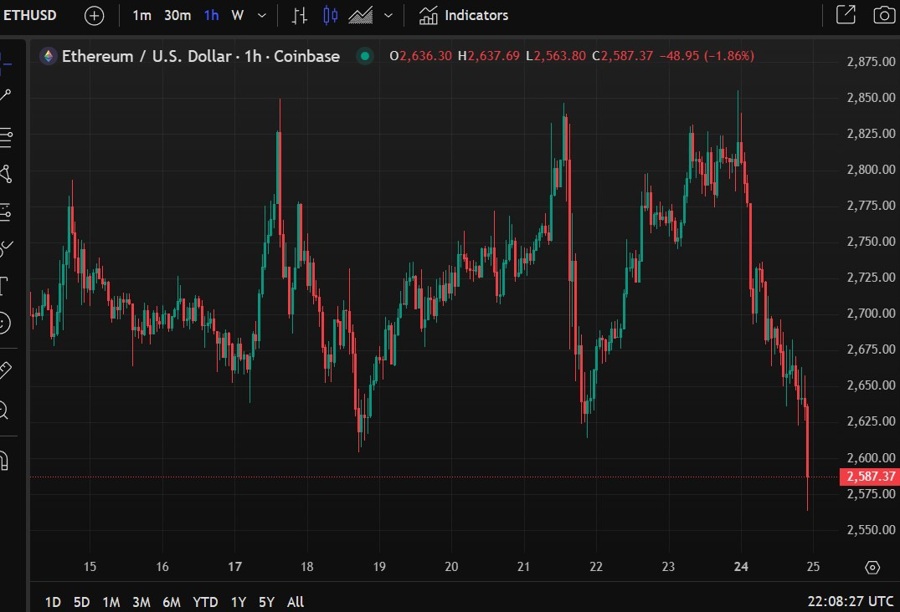Image resolution: width=900 pixels, height=612 pixels.
Task: Open the emoji icons tool
Action: pyautogui.click(x=4, y=323)
